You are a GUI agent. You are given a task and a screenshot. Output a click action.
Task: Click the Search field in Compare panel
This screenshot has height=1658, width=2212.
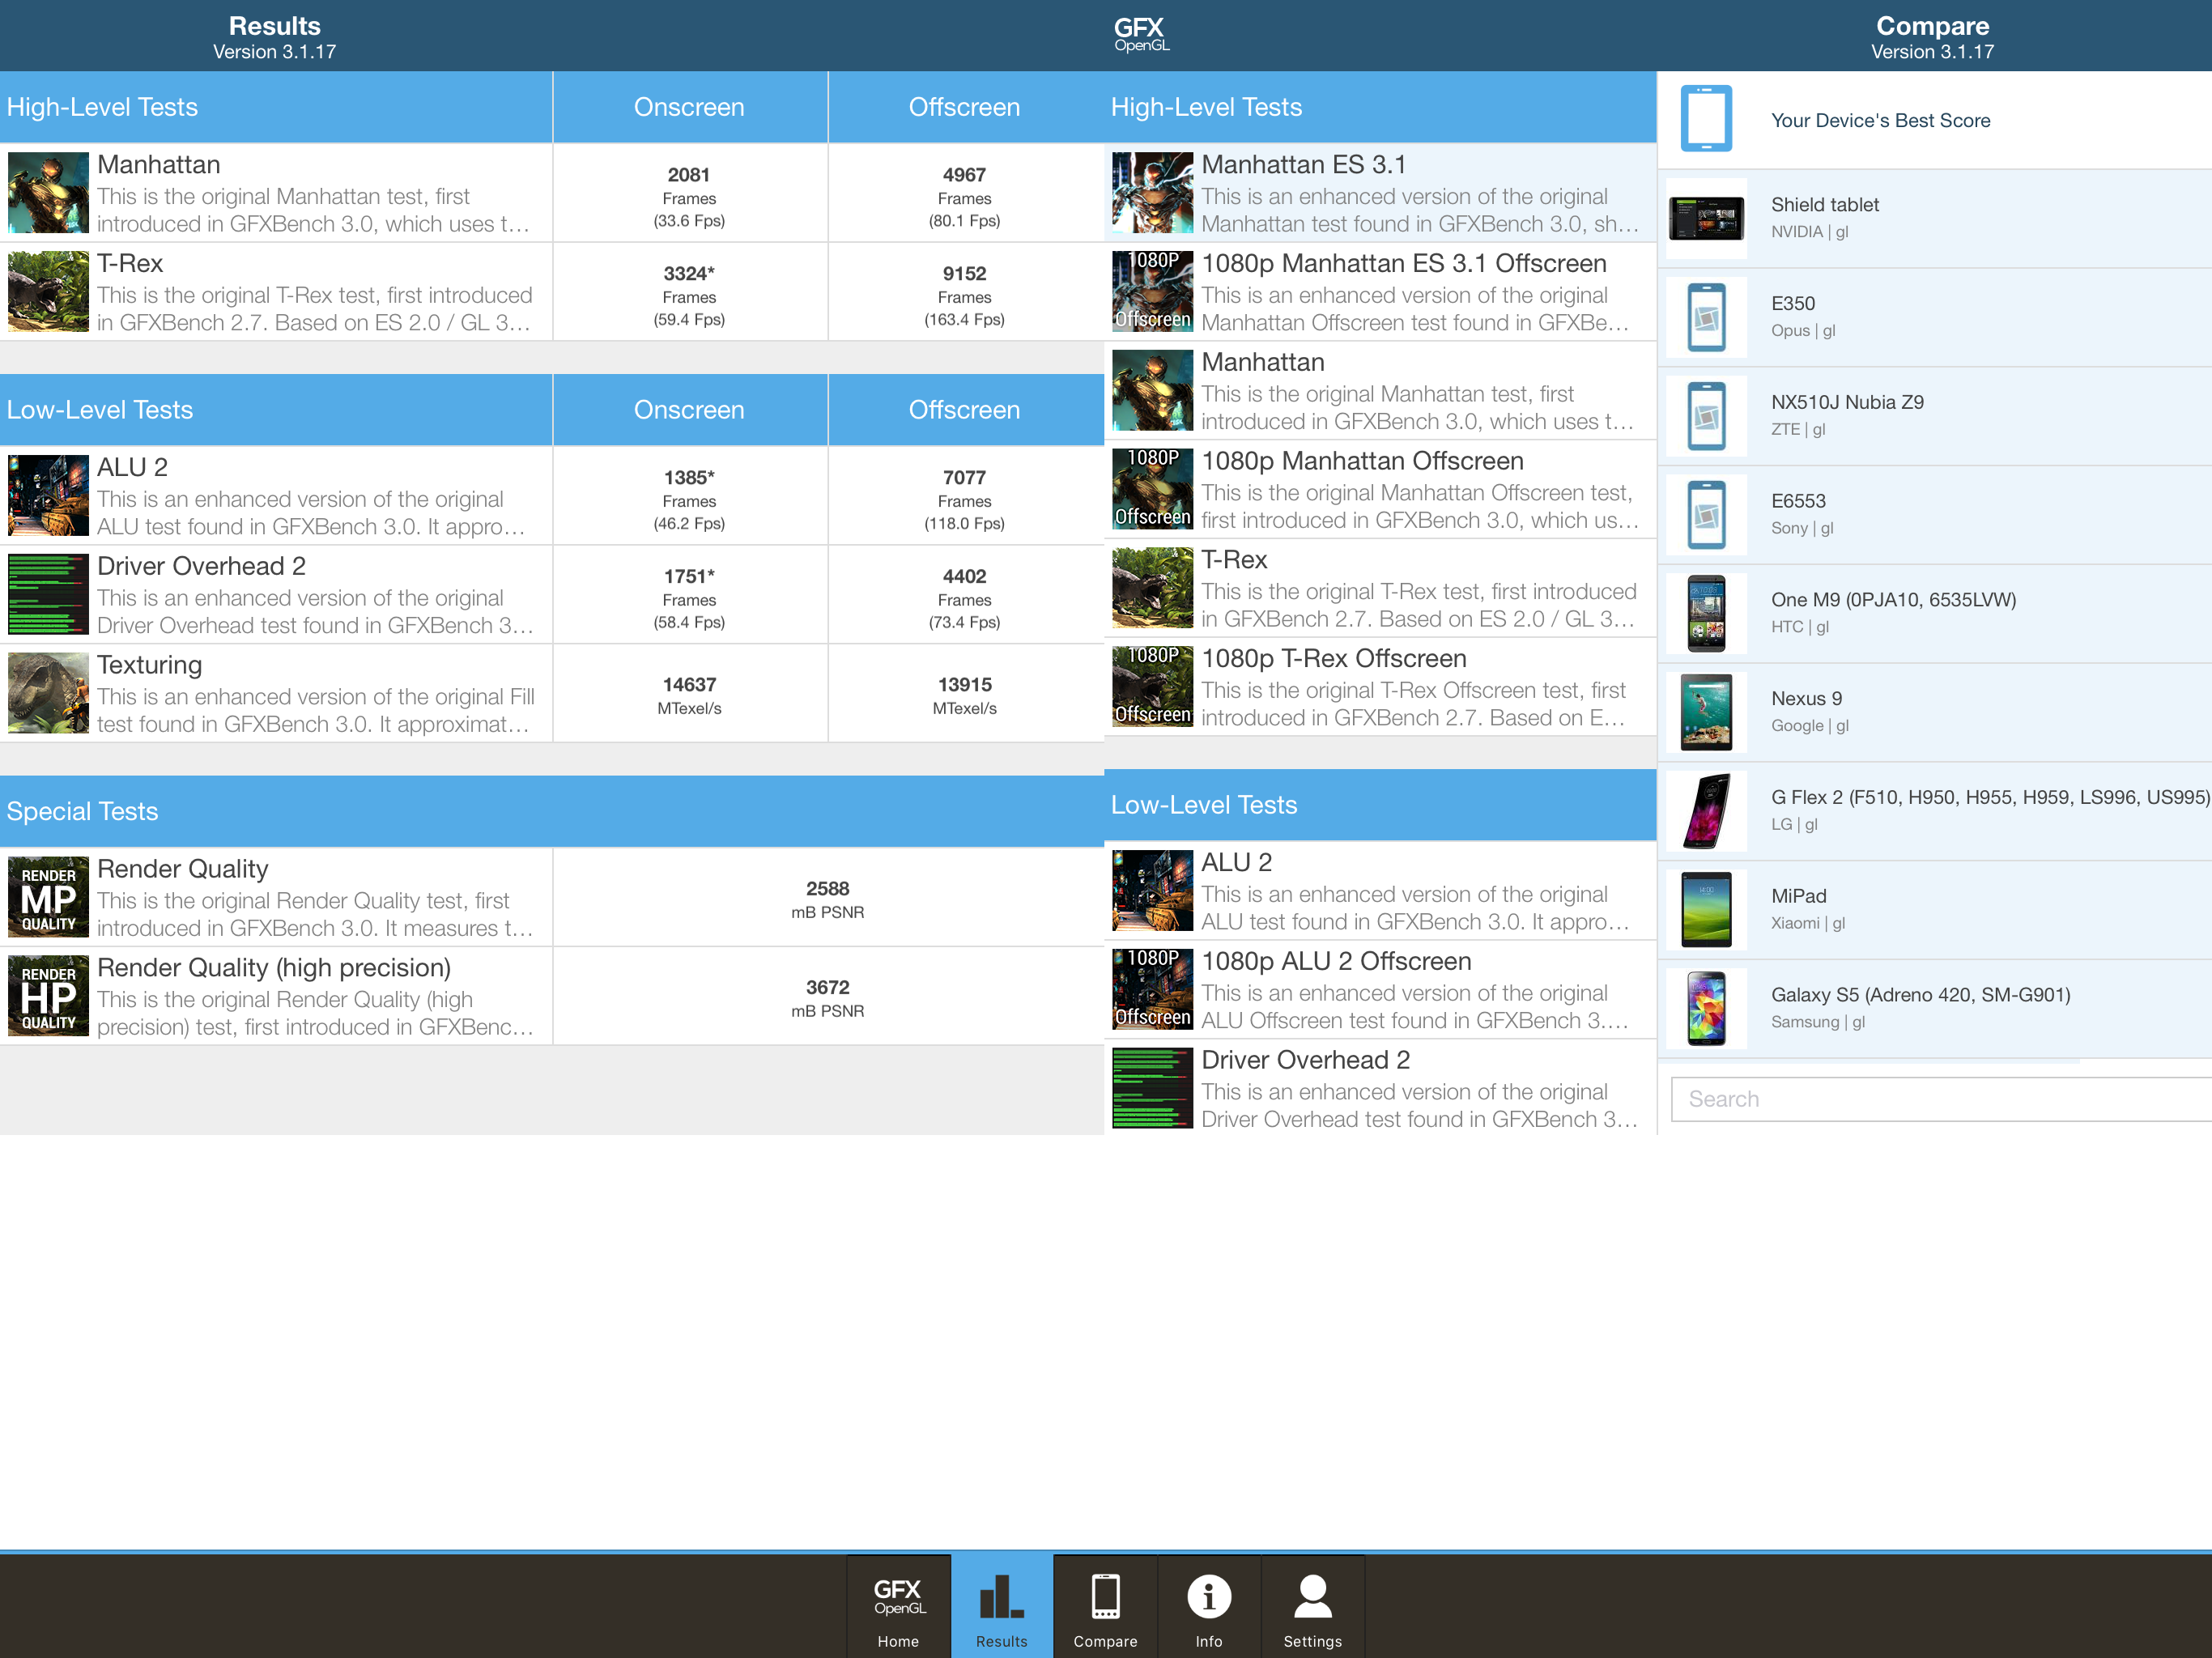1941,1099
